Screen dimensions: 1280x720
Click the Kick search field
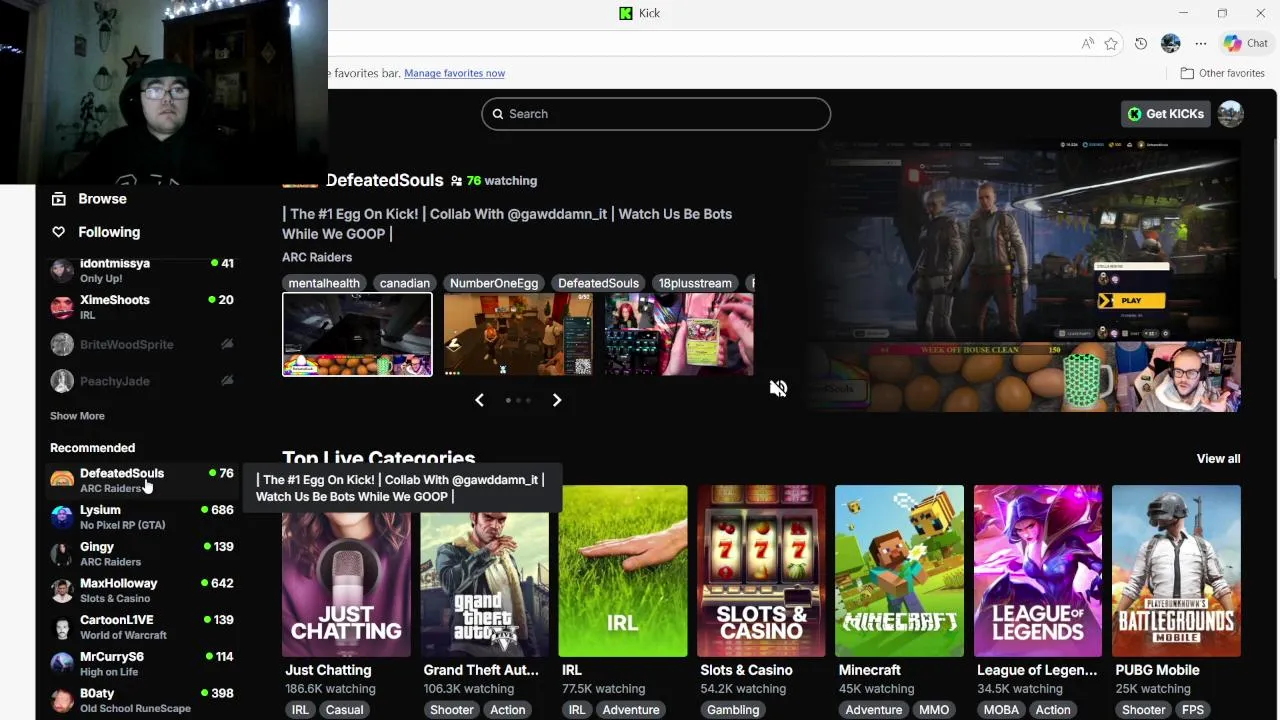coord(656,114)
